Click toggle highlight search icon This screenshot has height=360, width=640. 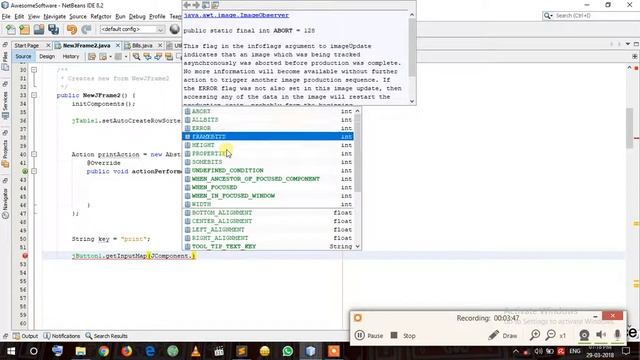point(169,56)
